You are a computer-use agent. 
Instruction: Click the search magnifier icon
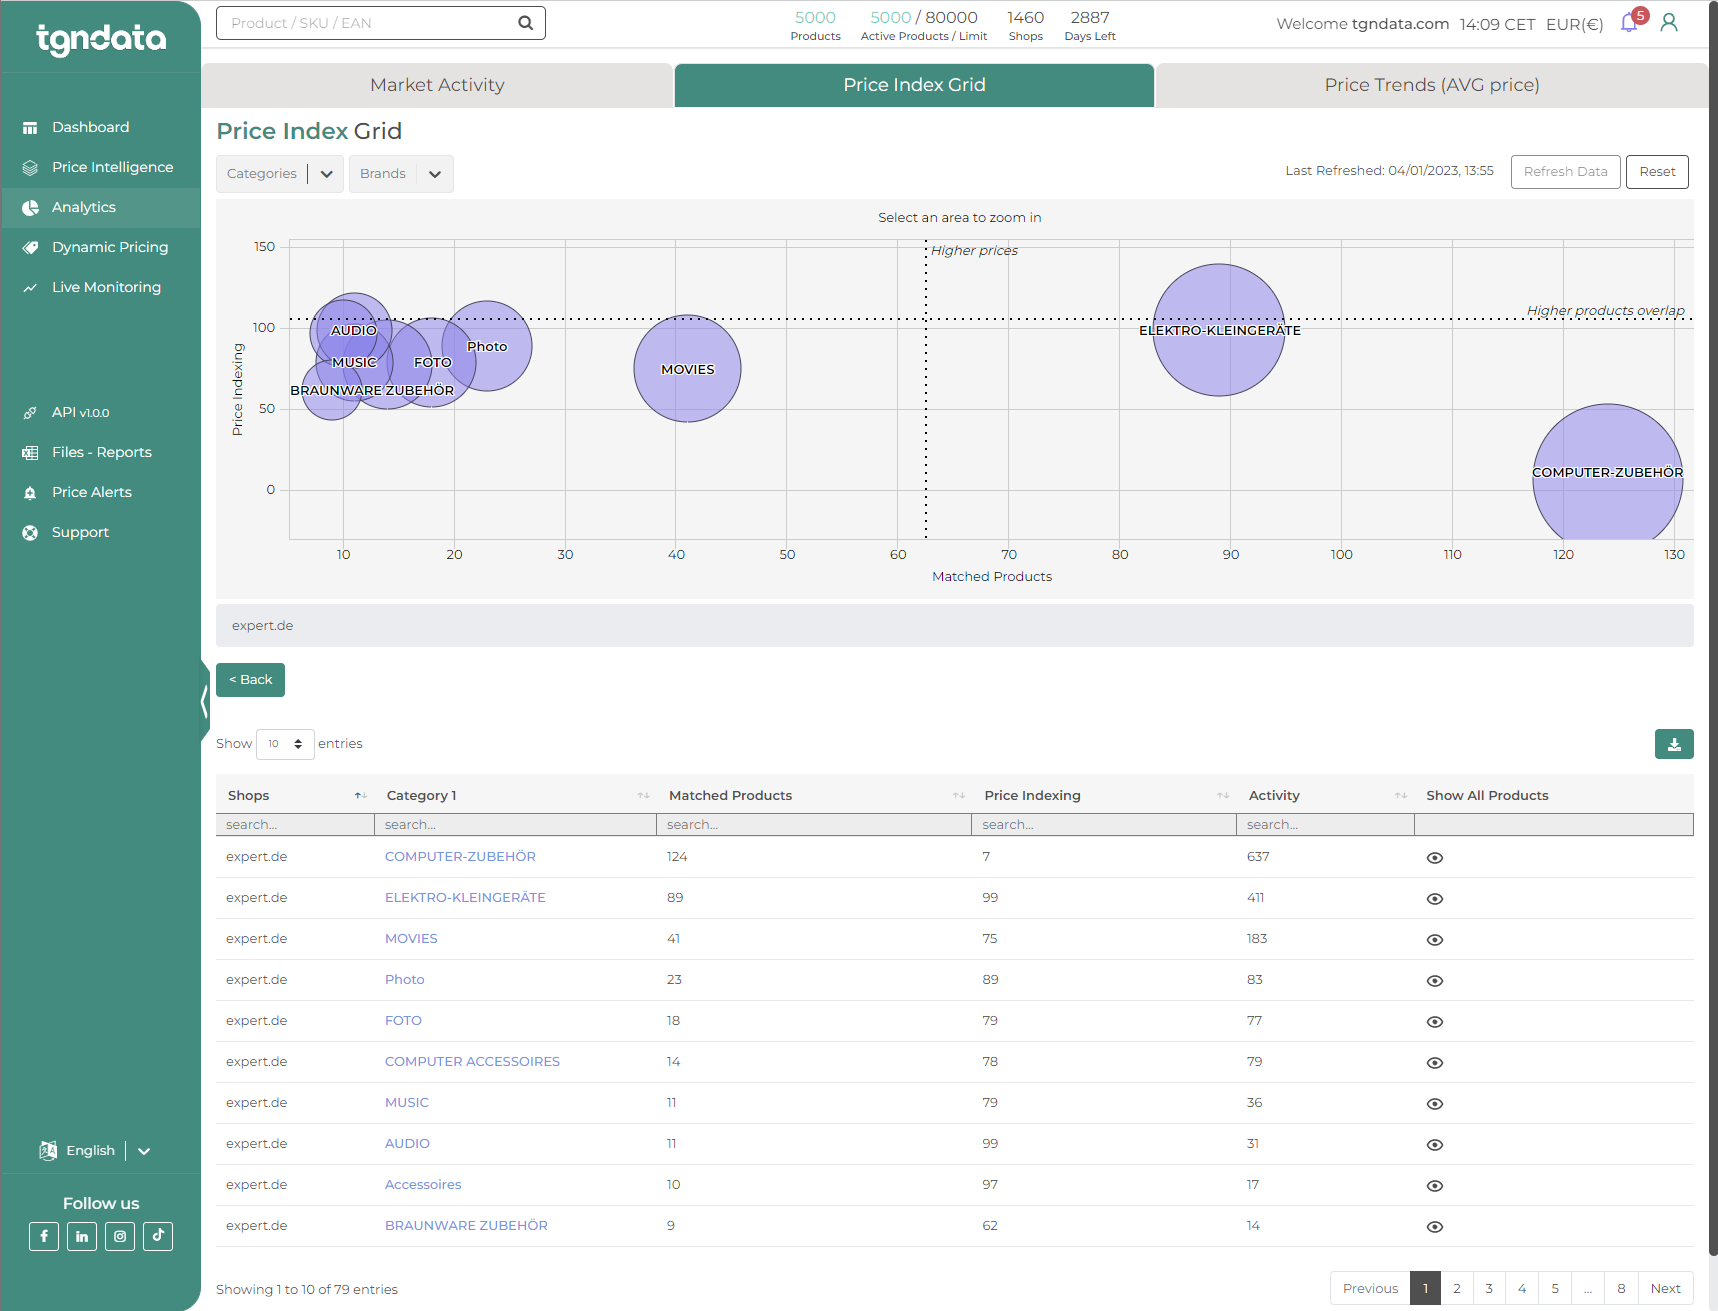coord(525,23)
